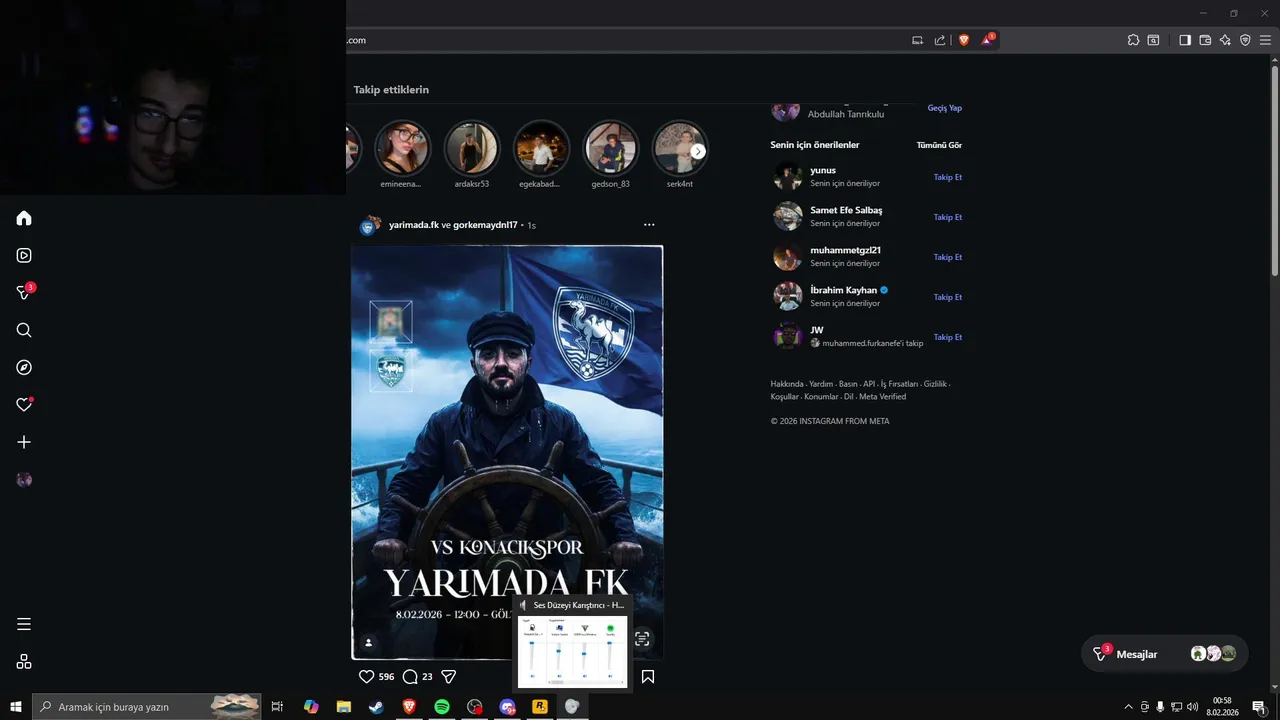Open direct messages icon in sidebar
Screen dimensions: 1280x720
(24, 292)
